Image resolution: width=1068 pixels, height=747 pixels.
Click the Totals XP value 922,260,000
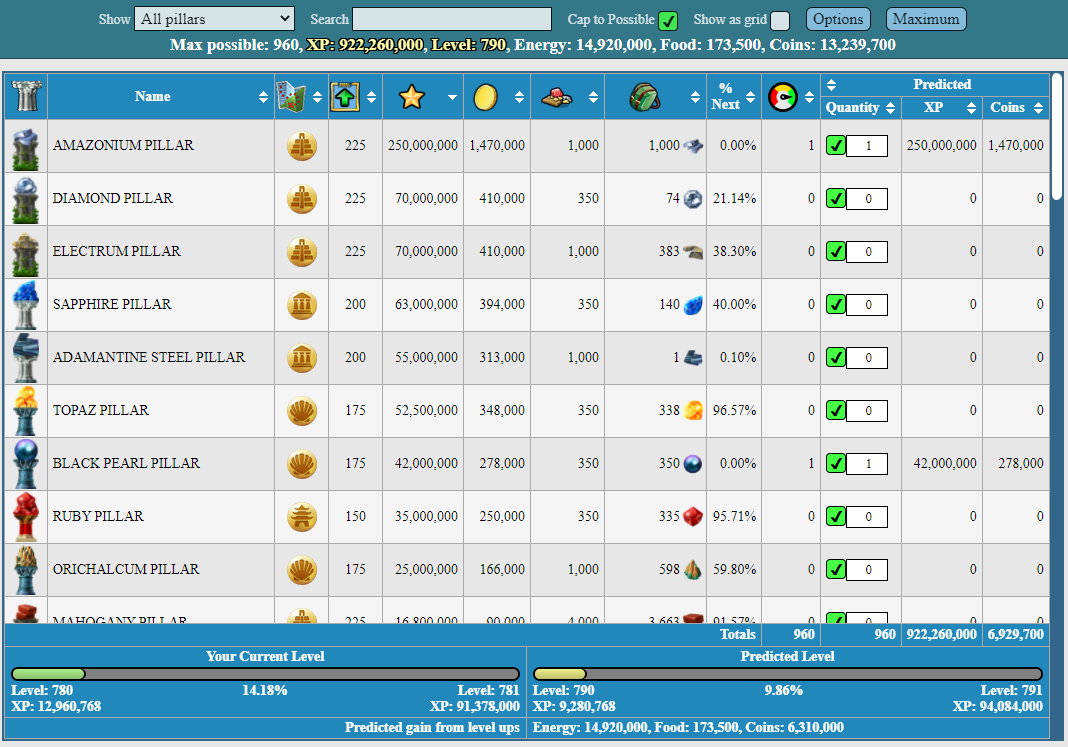(x=941, y=635)
